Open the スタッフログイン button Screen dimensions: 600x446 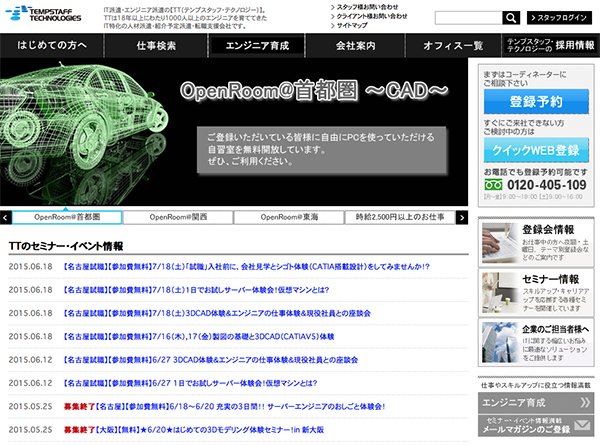pyautogui.click(x=559, y=18)
